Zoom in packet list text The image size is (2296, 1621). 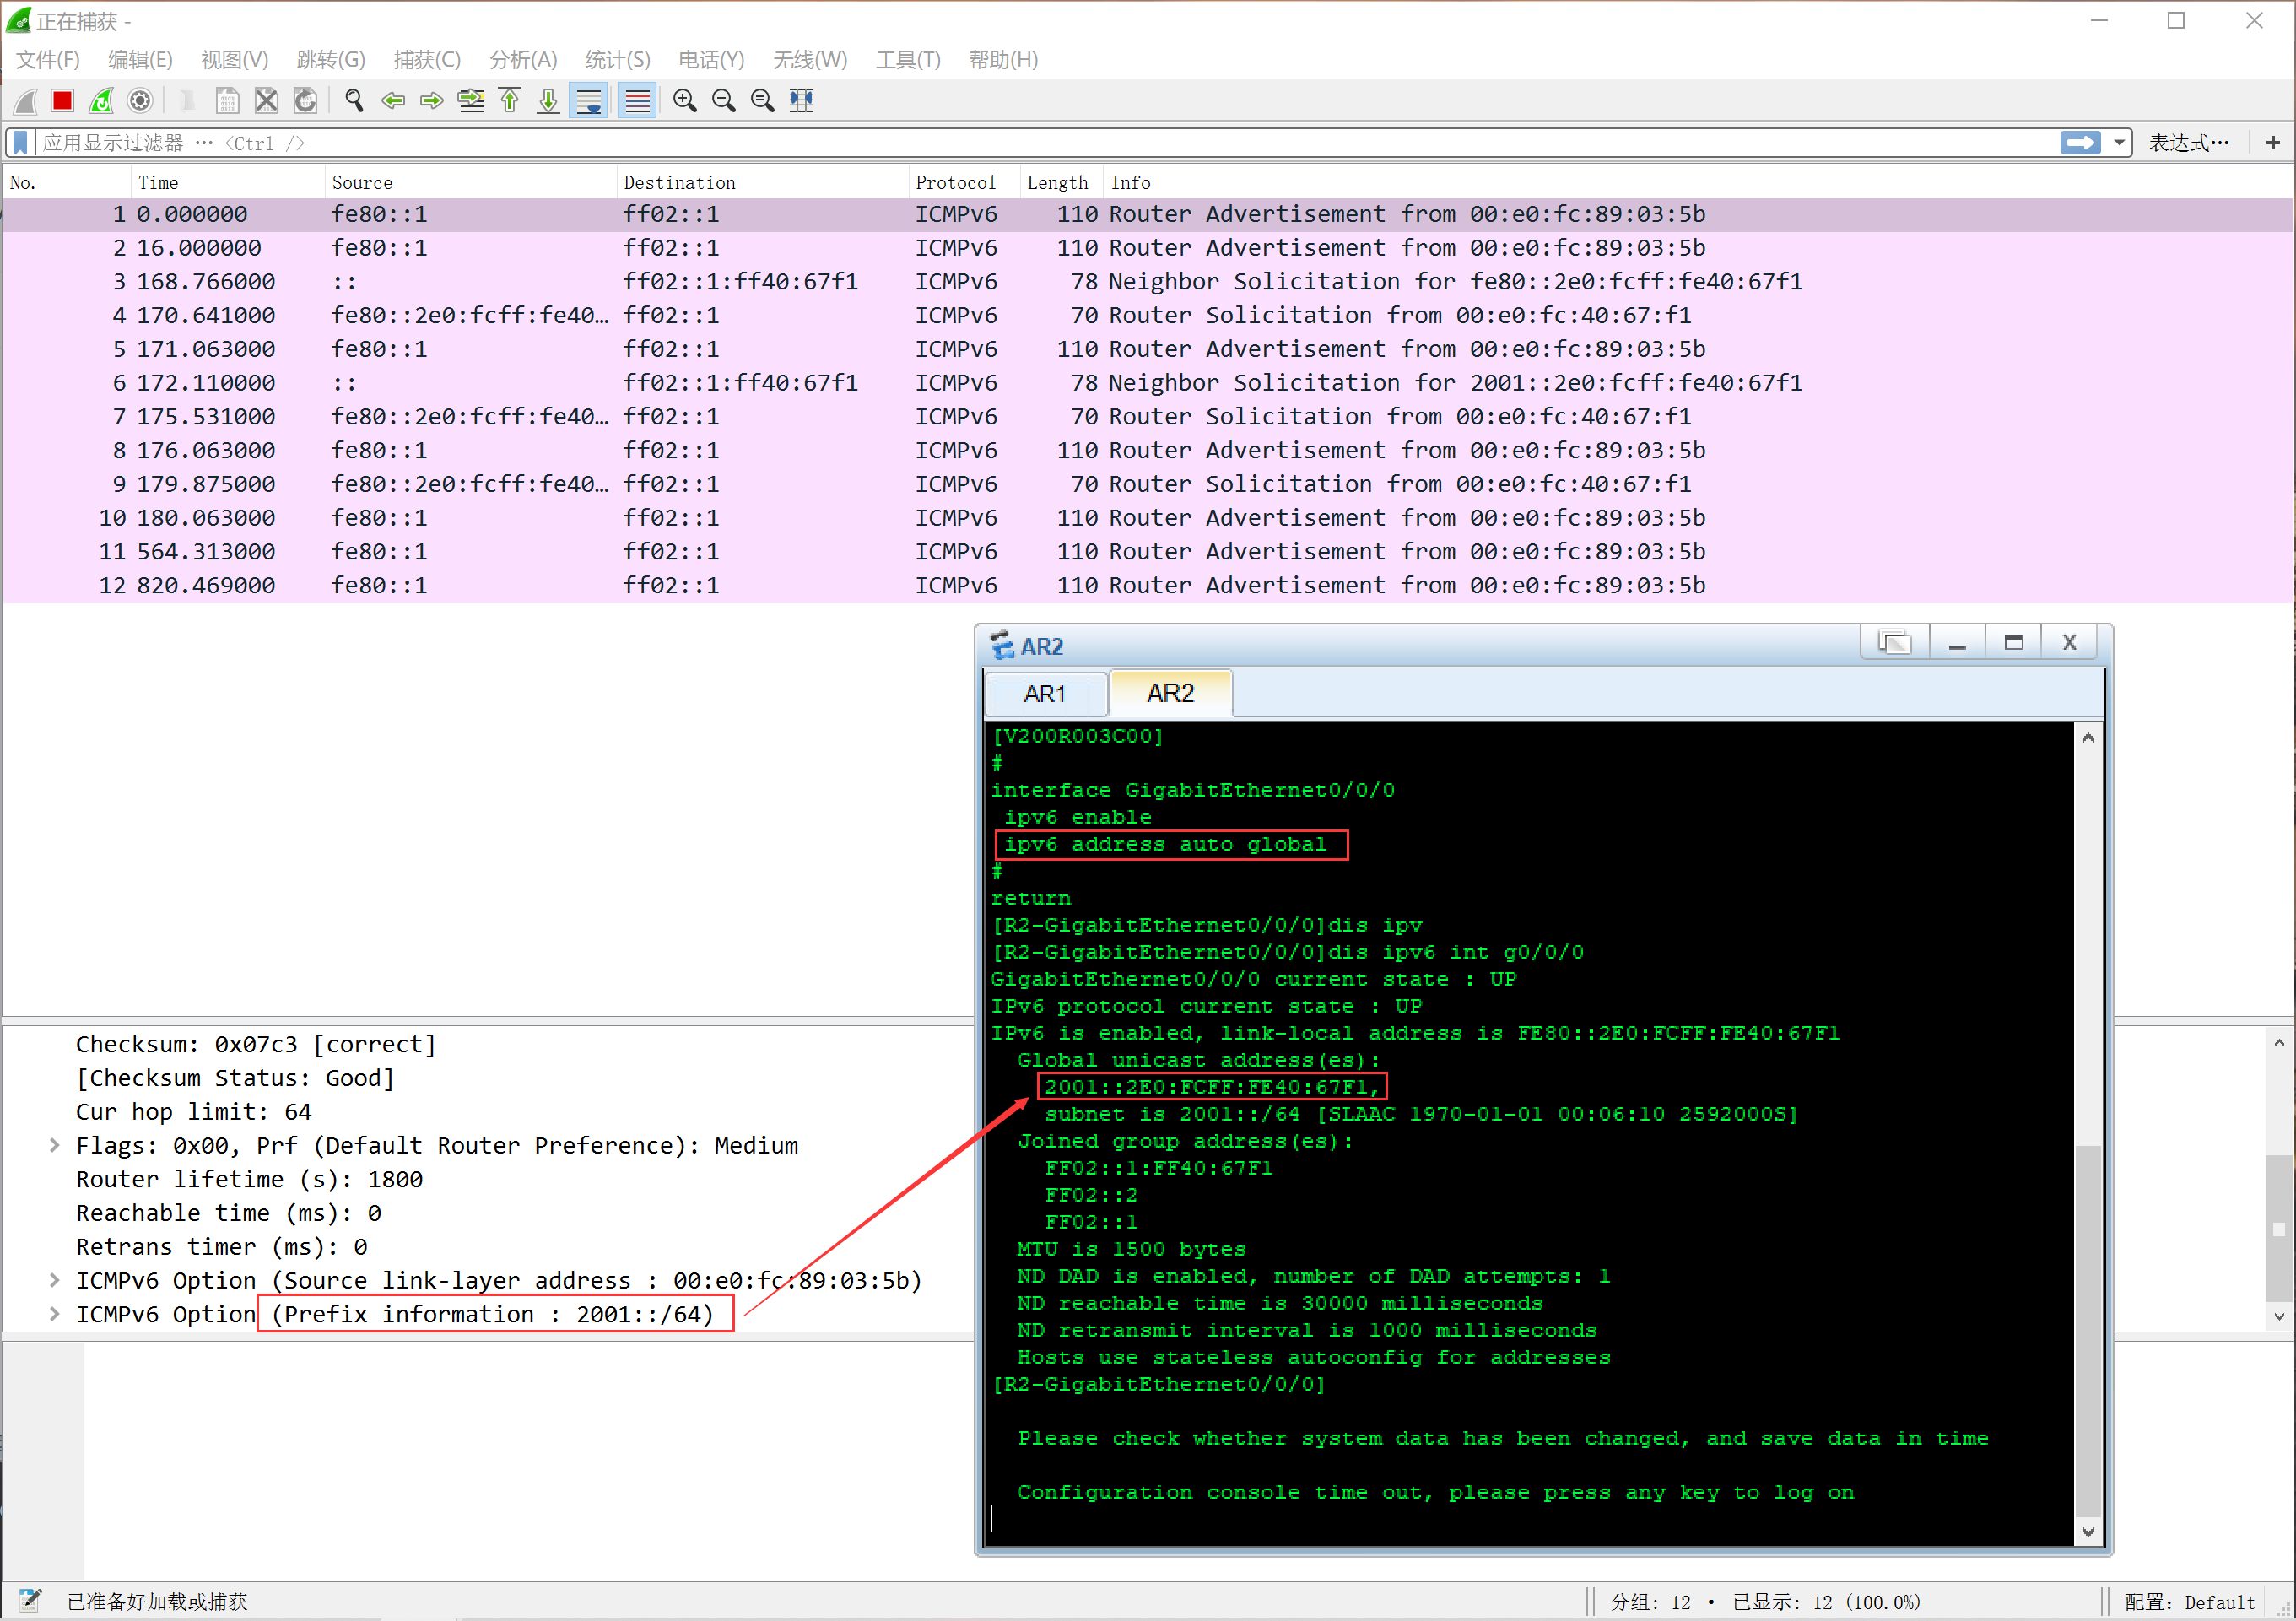(685, 101)
